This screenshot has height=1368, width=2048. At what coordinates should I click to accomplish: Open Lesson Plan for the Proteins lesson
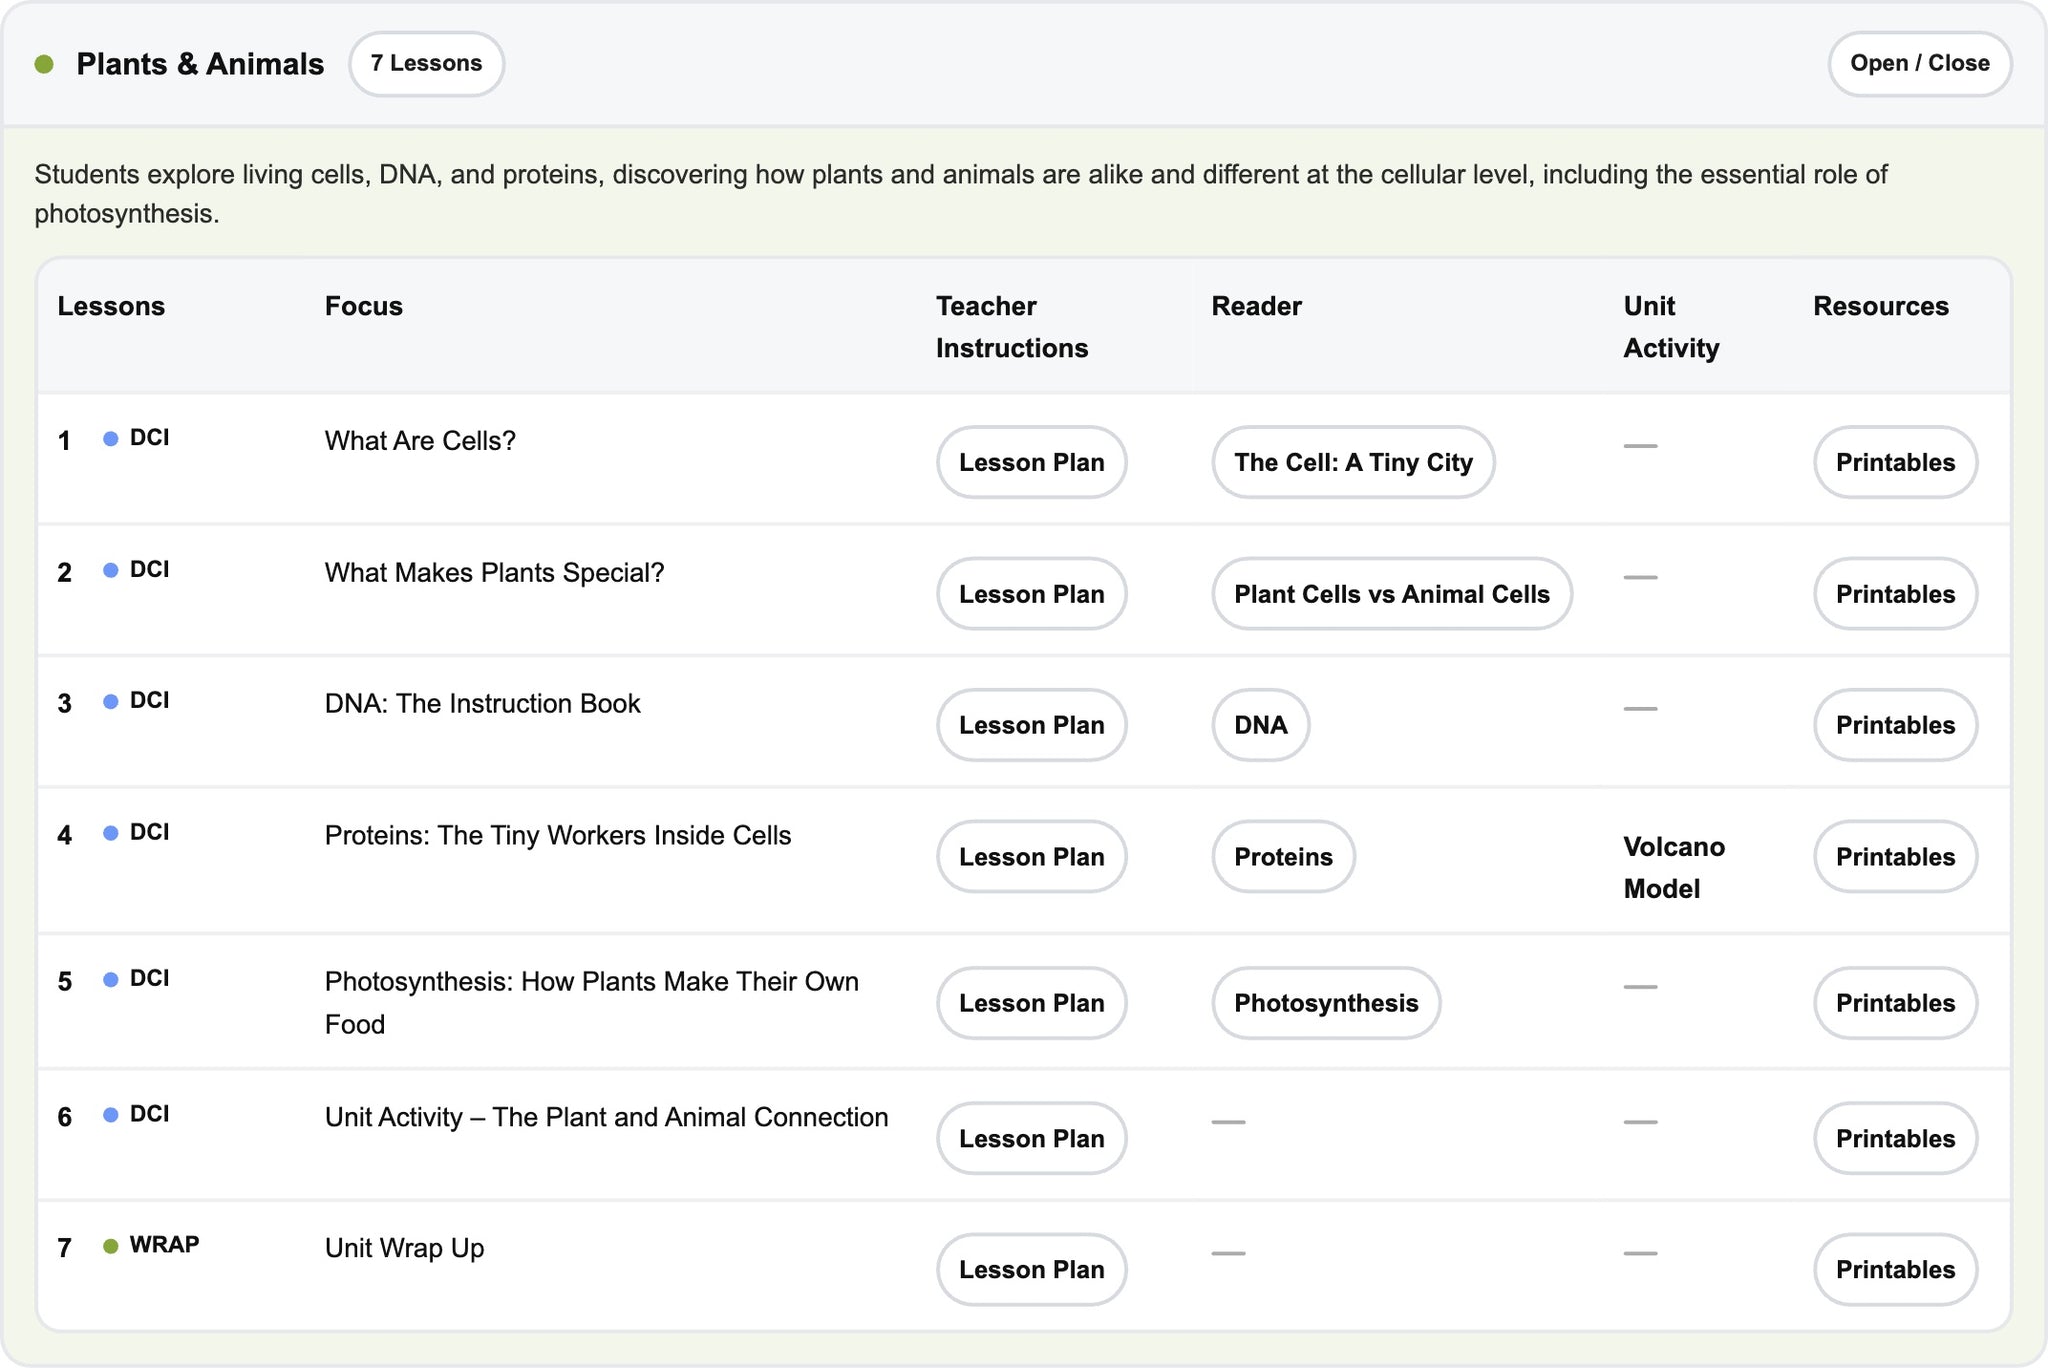coord(1031,857)
